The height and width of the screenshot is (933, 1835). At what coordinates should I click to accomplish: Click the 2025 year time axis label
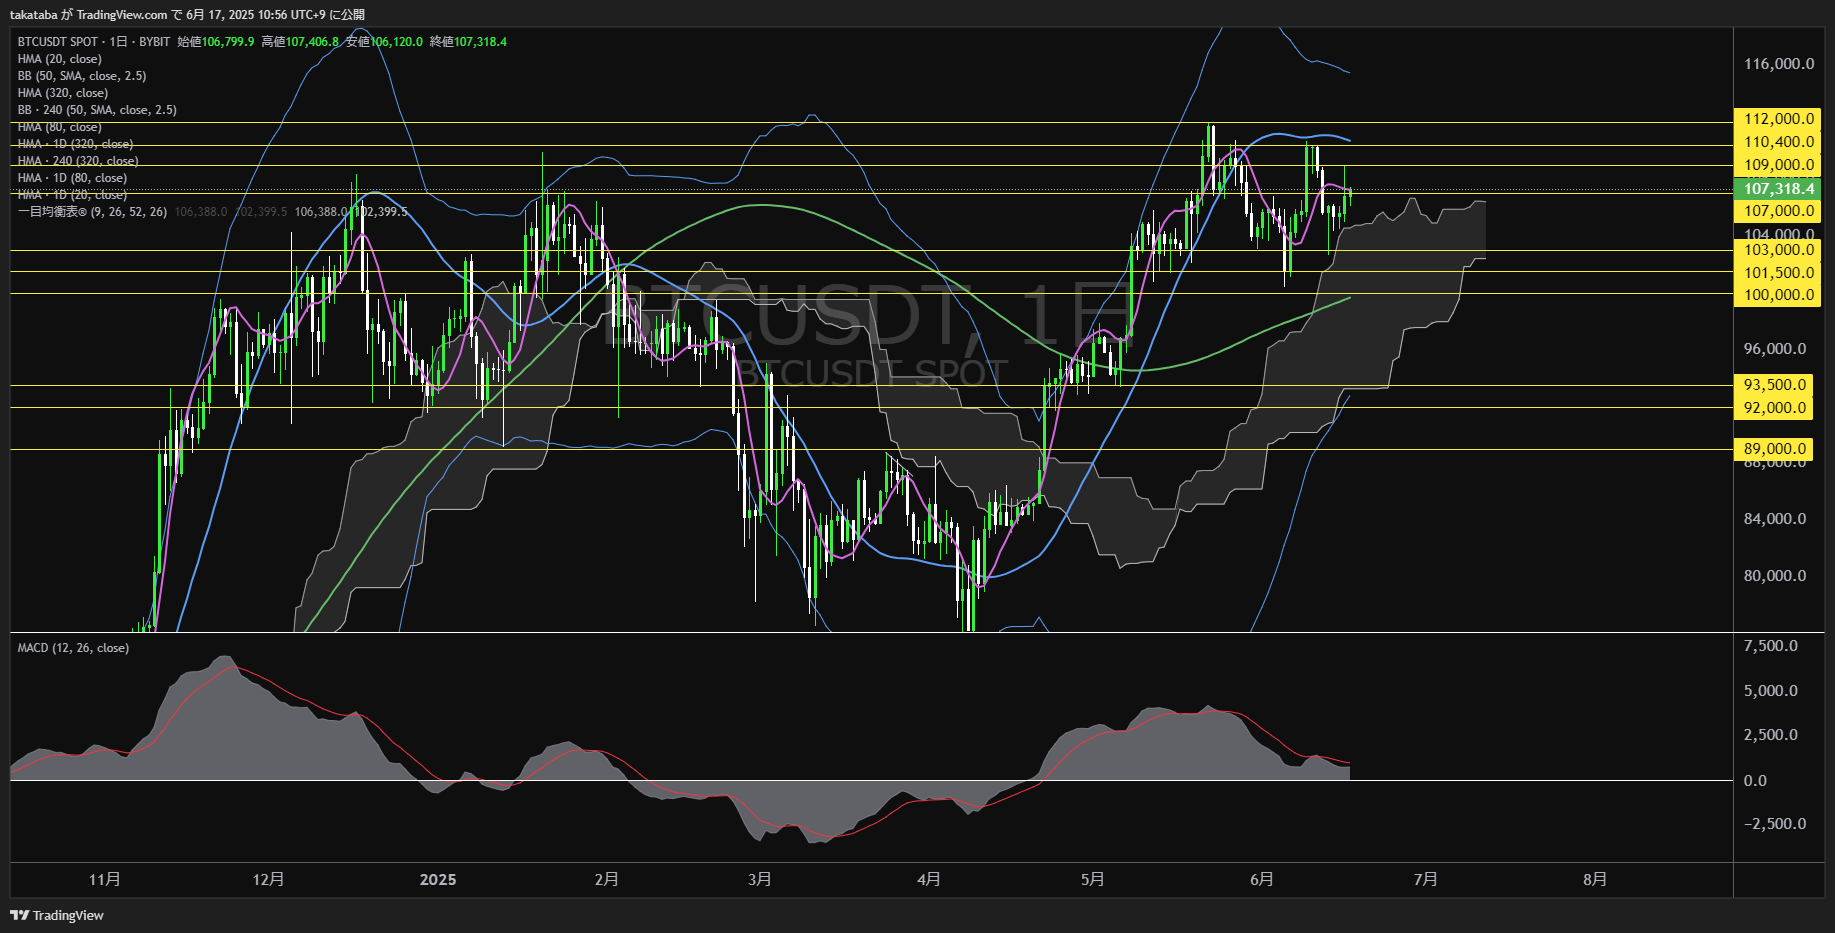tap(438, 880)
